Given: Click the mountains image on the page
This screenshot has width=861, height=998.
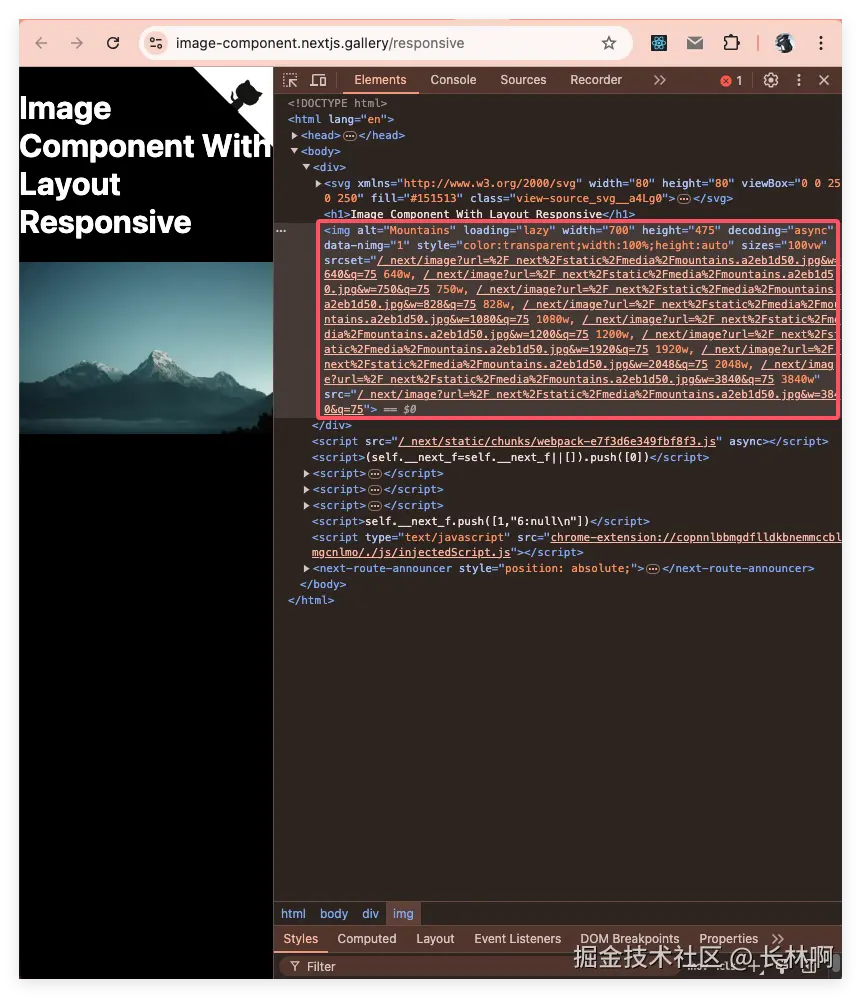Looking at the screenshot, I should point(146,348).
